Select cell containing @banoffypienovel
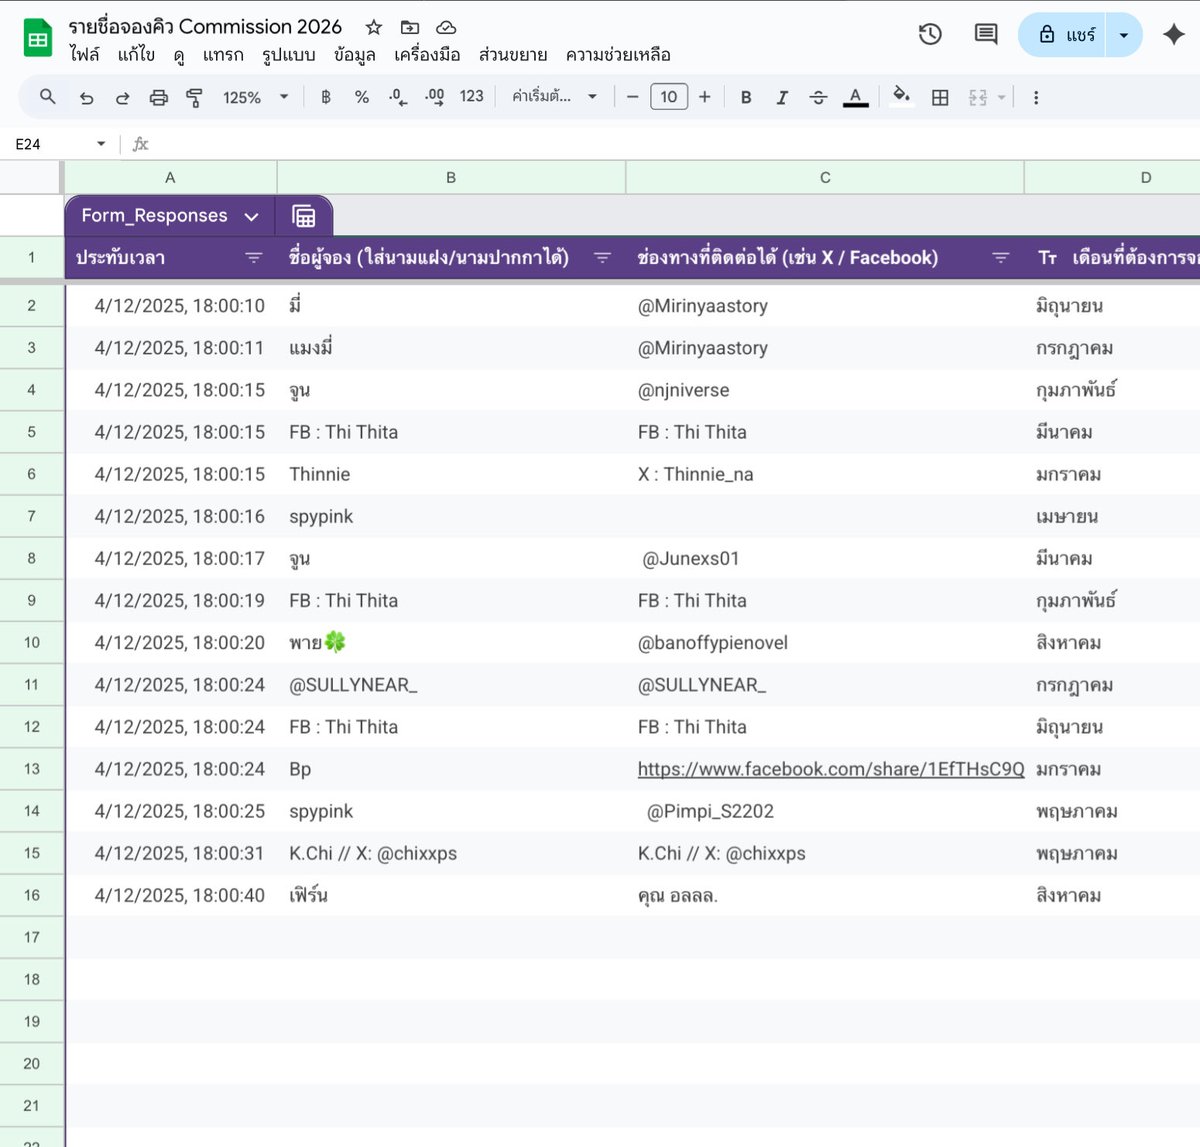This screenshot has height=1147, width=1200. pos(825,643)
